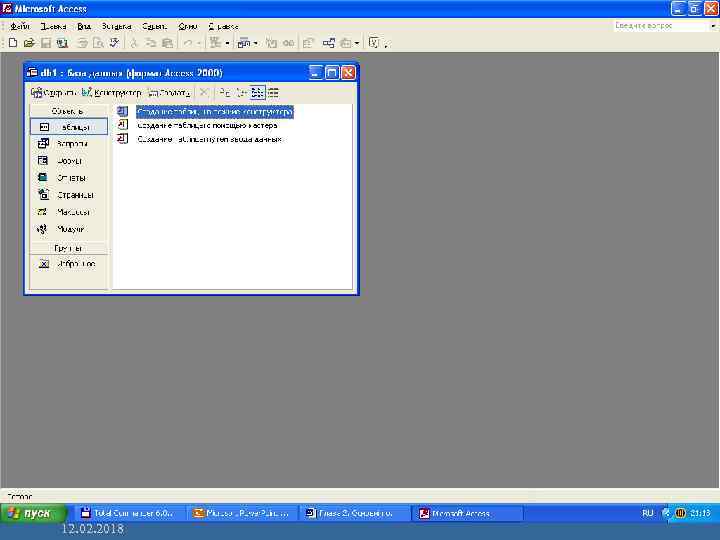Click the 'Введите вопрос' help input box
720x540 pixels.
[661, 26]
